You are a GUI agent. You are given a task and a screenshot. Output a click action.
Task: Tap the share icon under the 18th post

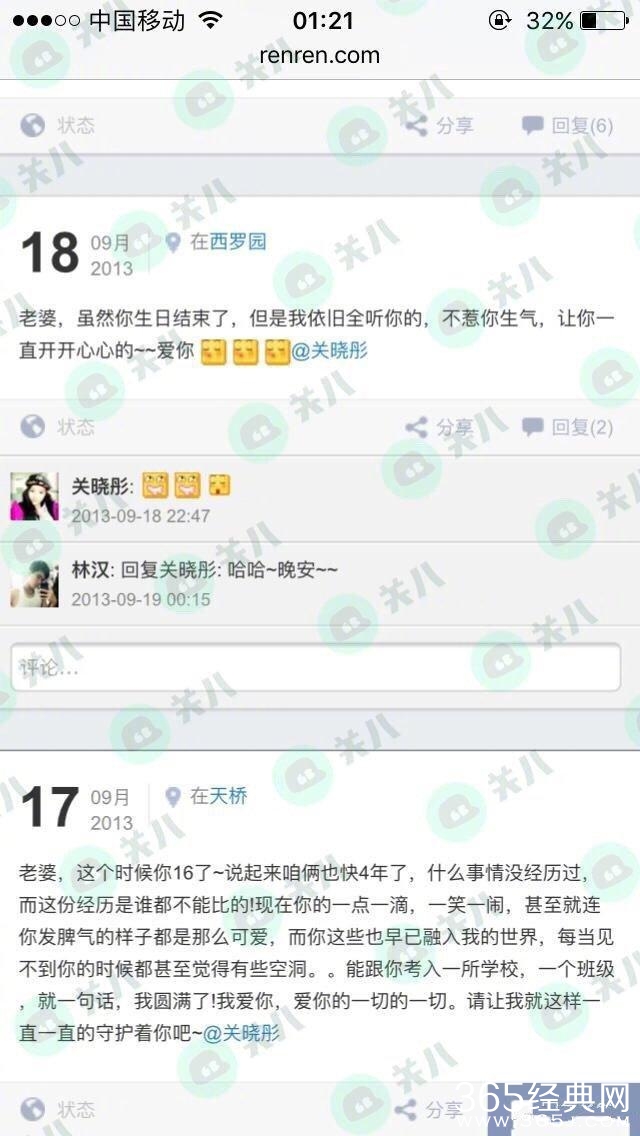(415, 427)
